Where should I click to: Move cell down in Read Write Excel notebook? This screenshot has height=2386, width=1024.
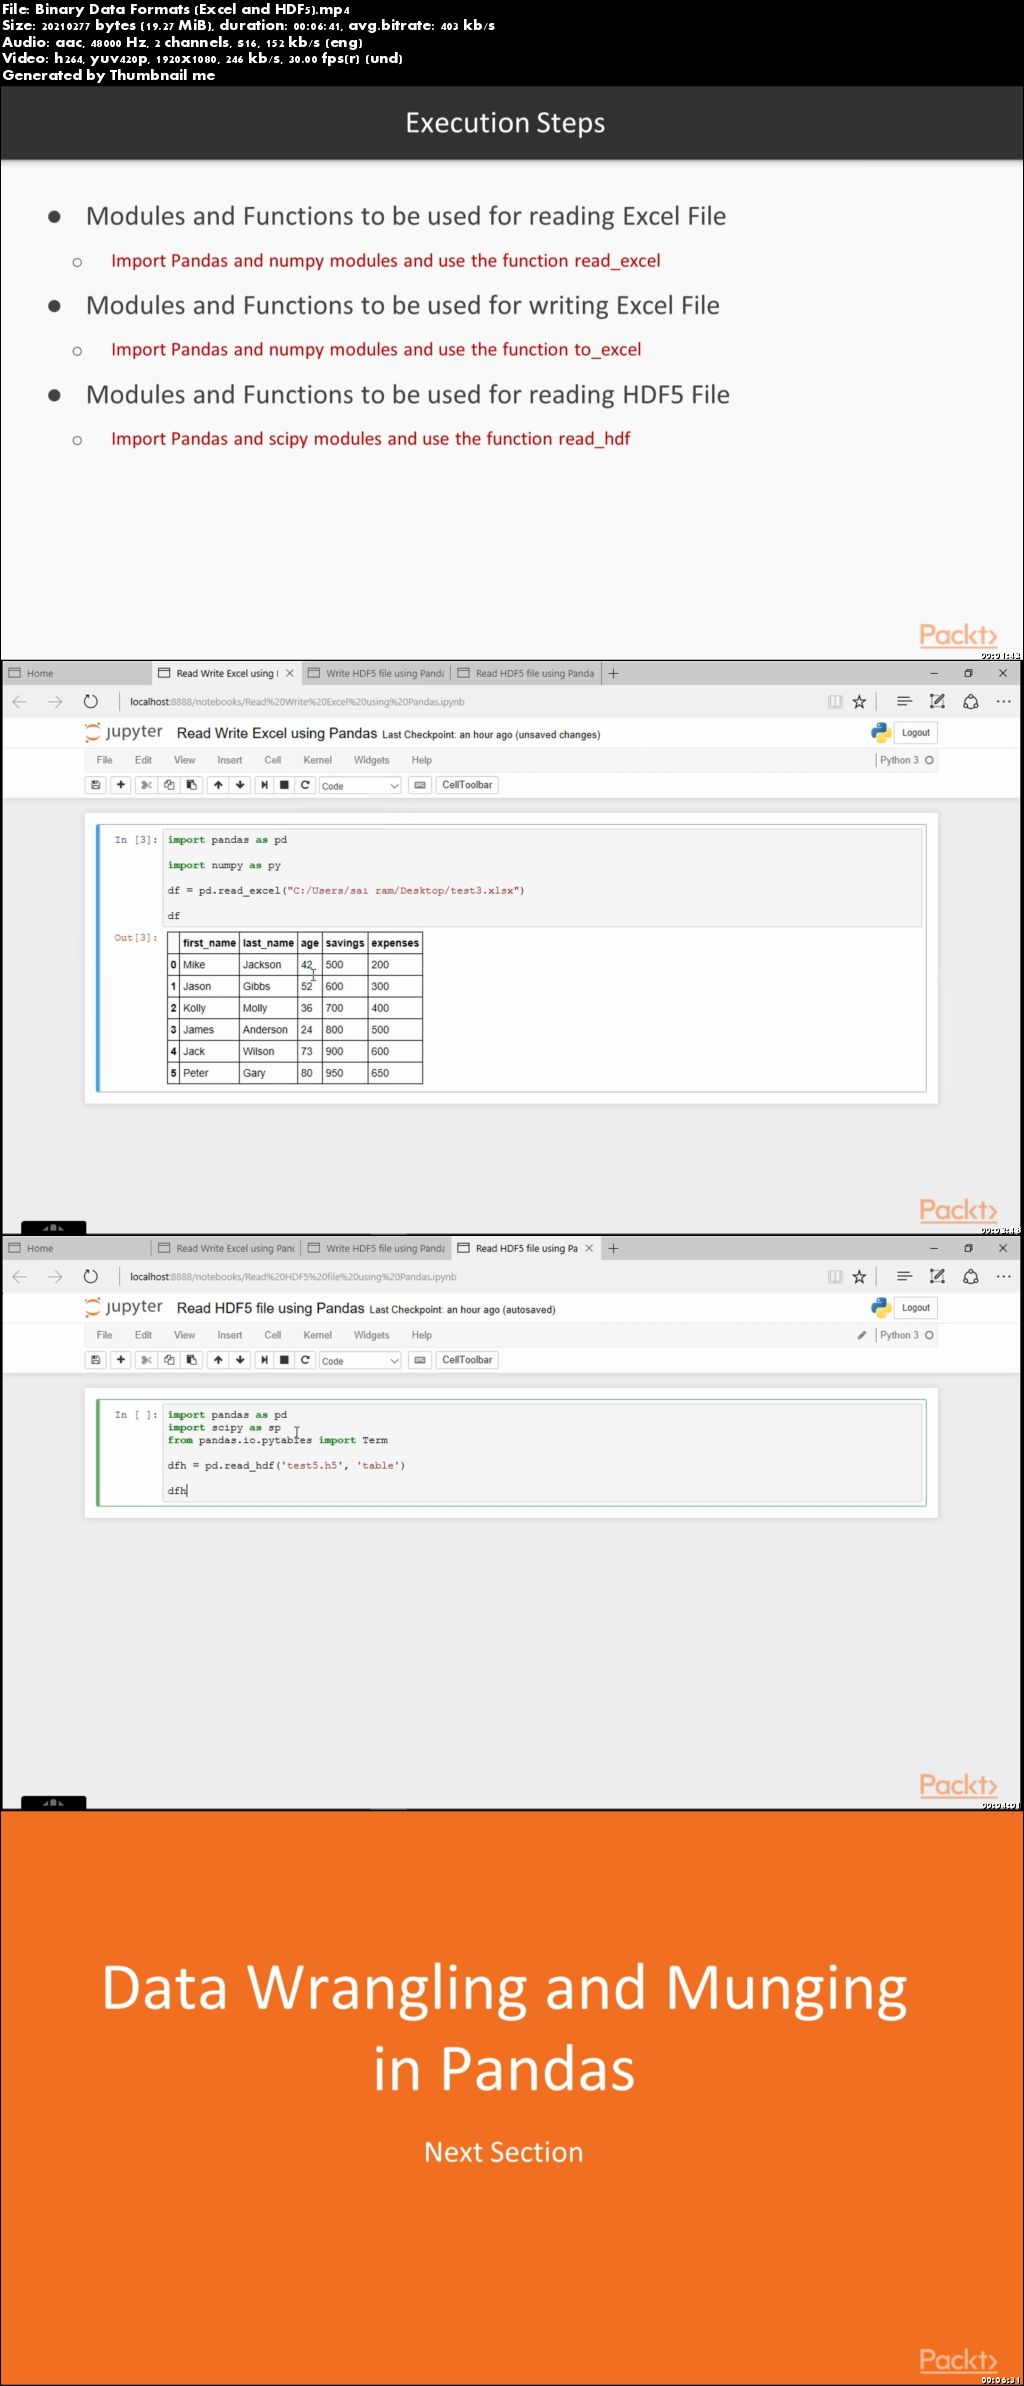coord(240,785)
